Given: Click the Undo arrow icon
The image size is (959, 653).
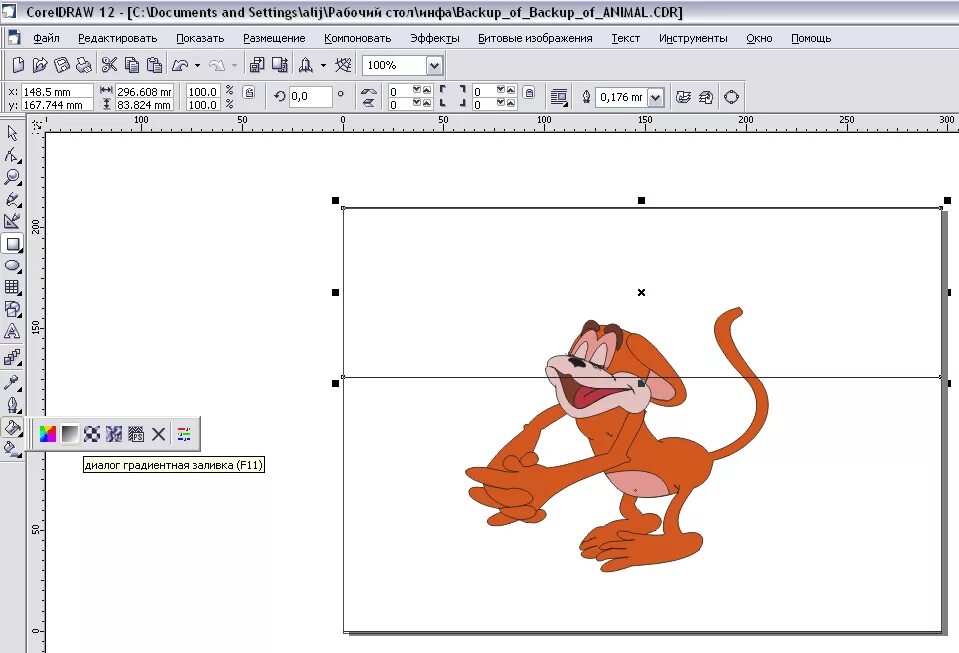Looking at the screenshot, I should tap(180, 65).
